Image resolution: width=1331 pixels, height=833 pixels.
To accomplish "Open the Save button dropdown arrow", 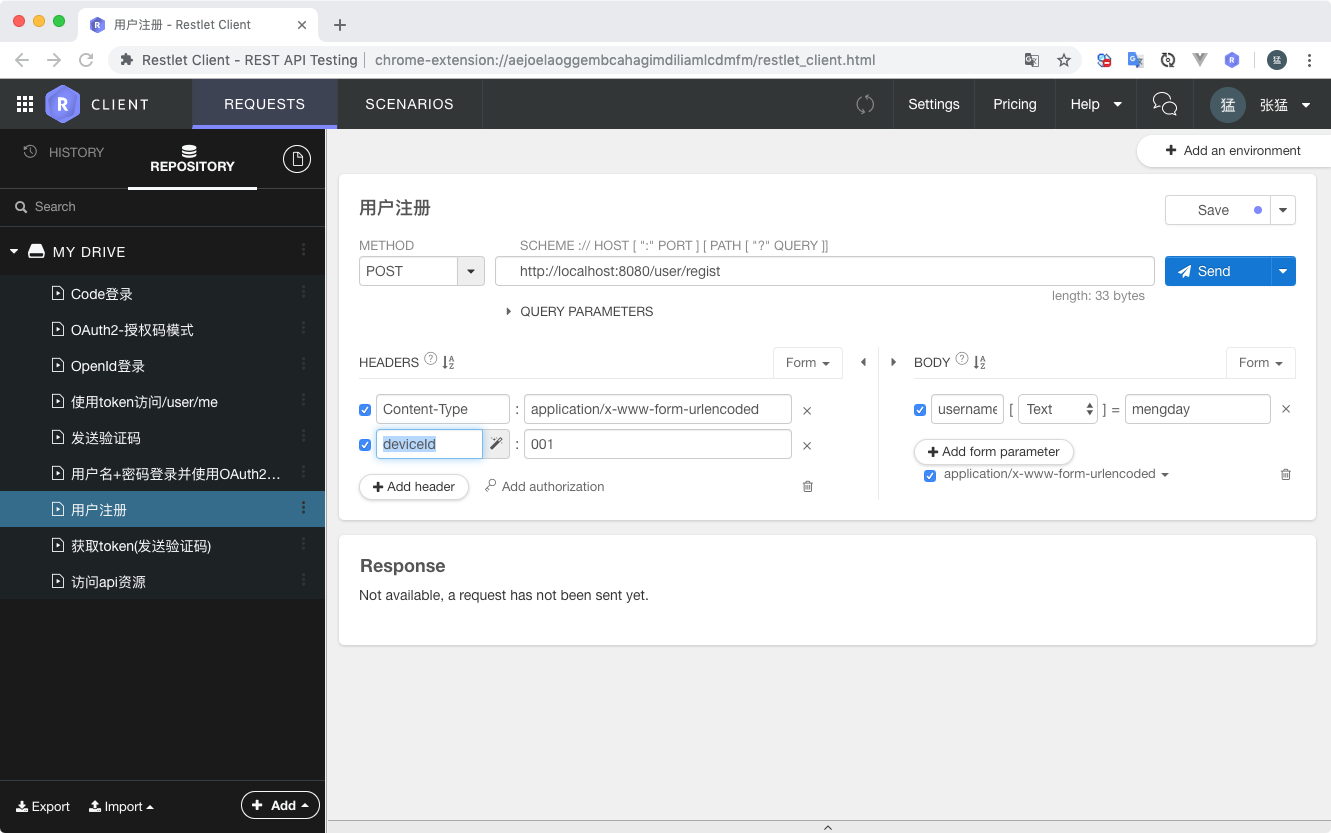I will [1283, 210].
